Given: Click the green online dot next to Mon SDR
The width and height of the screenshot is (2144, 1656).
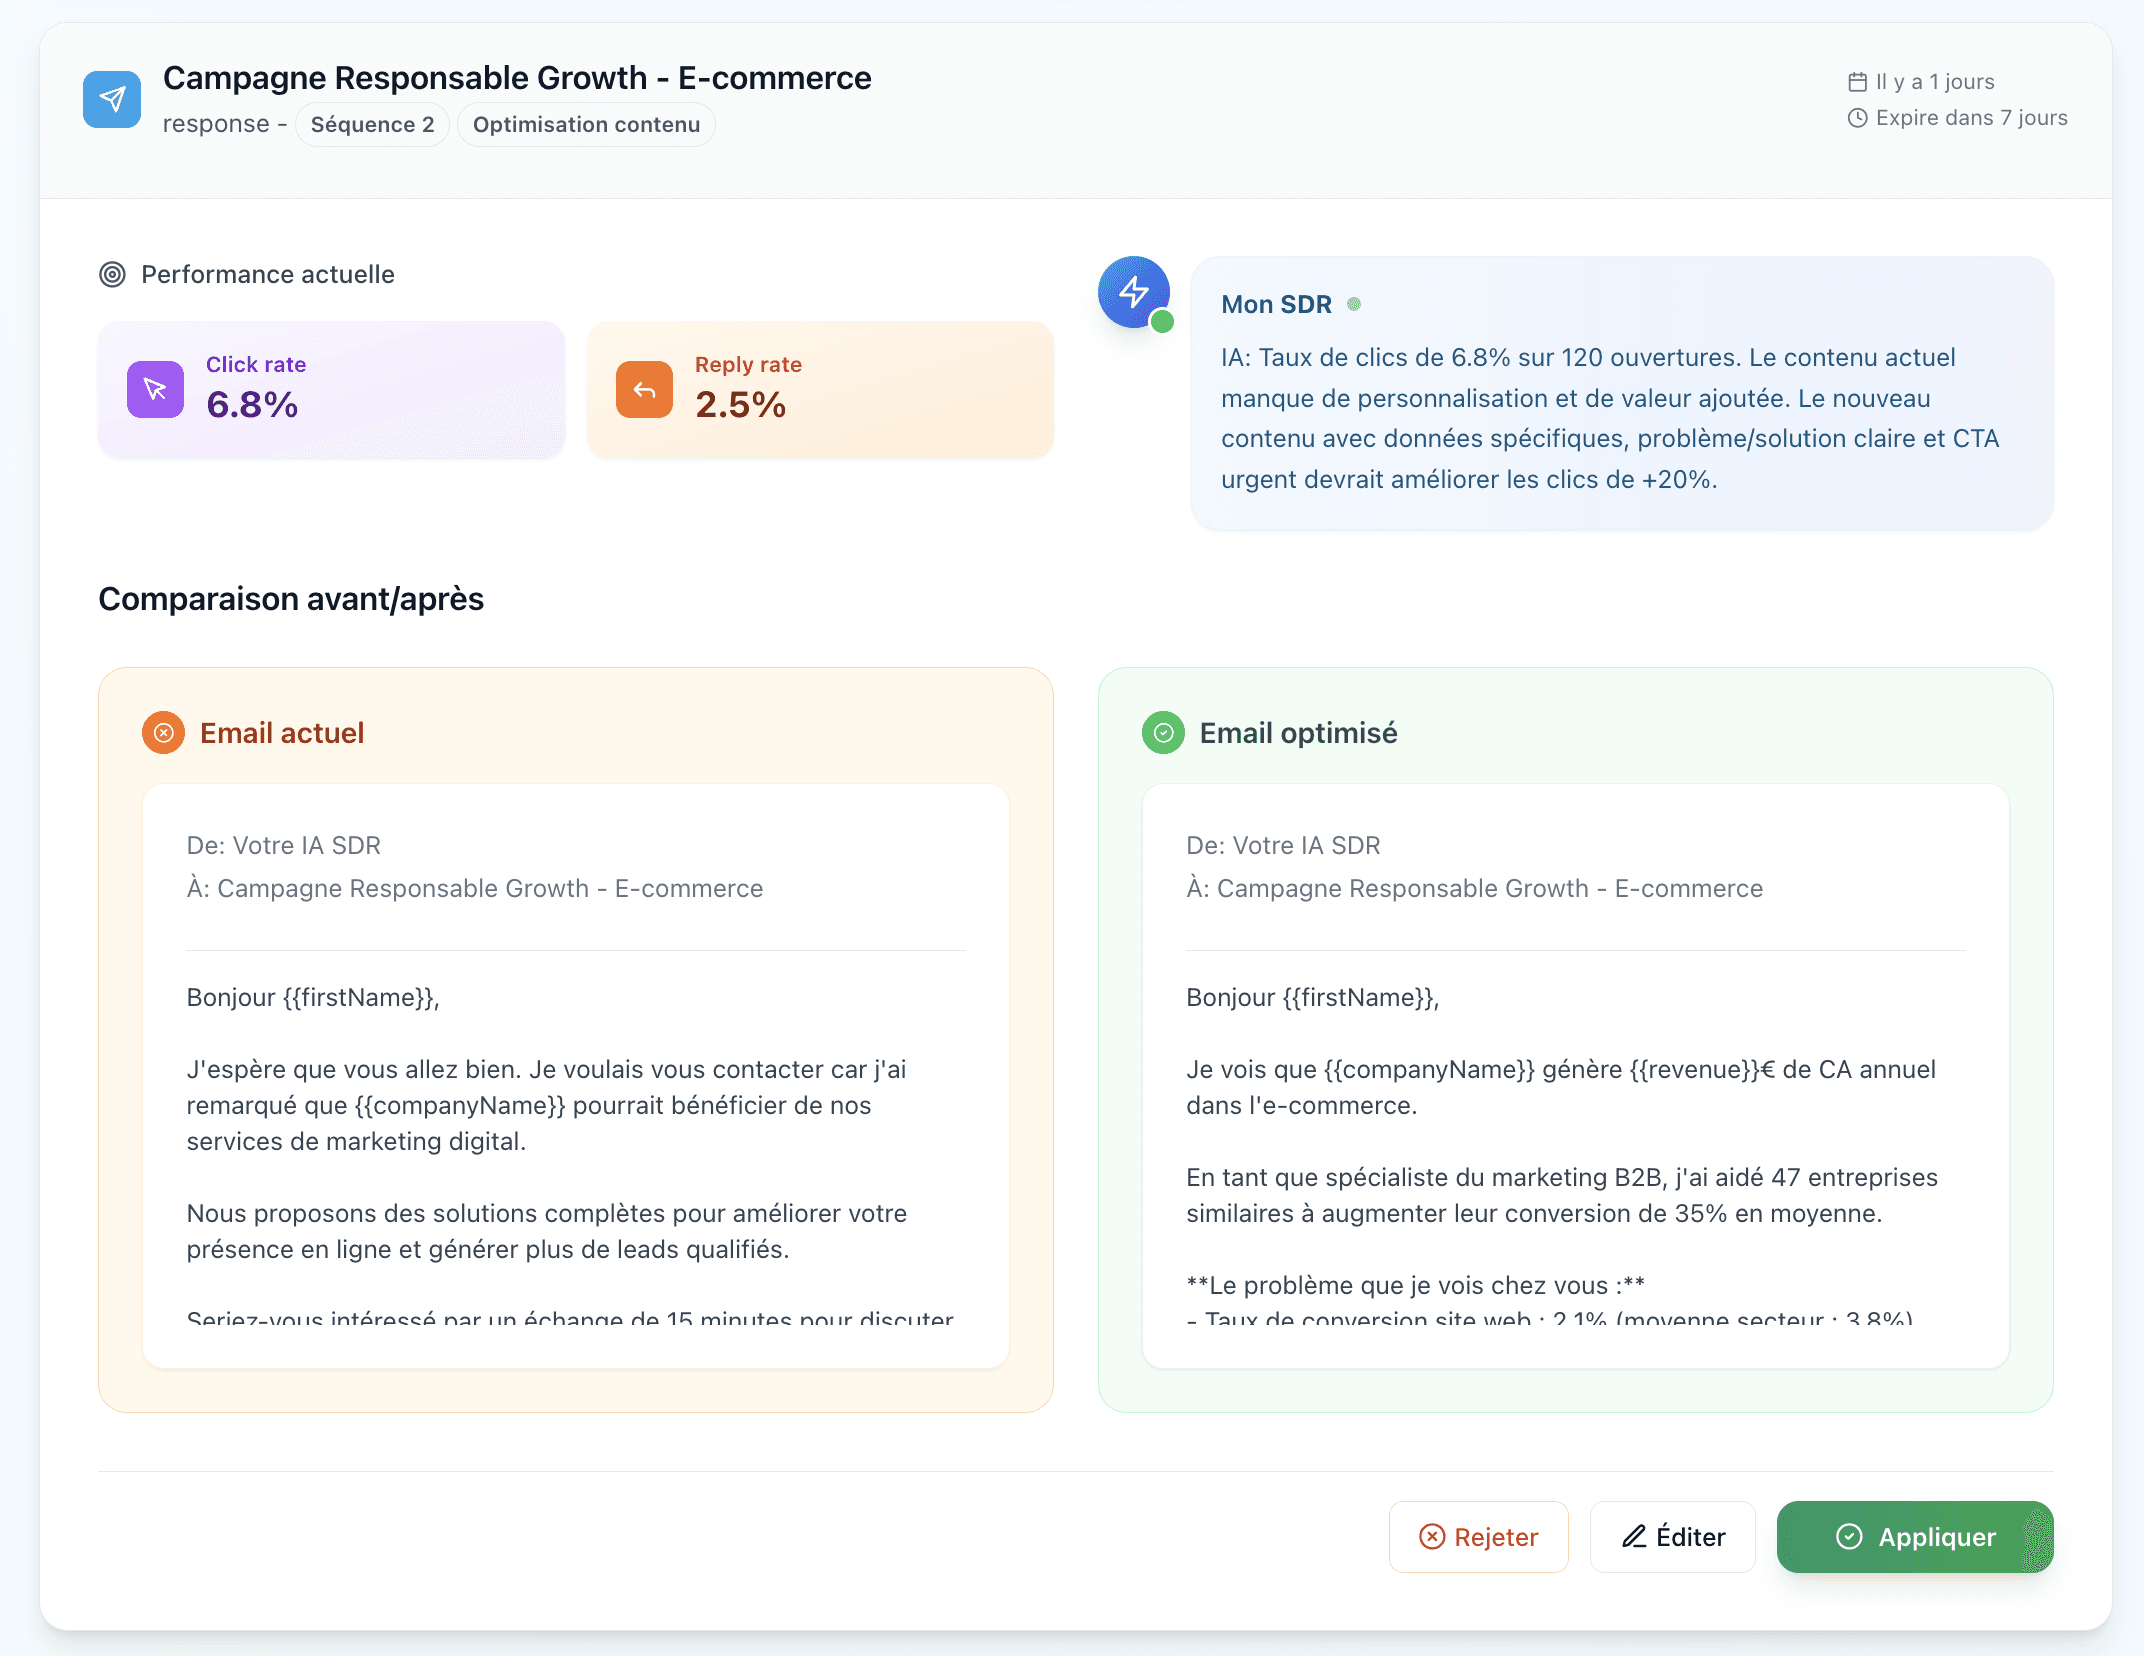Looking at the screenshot, I should (x=1354, y=304).
